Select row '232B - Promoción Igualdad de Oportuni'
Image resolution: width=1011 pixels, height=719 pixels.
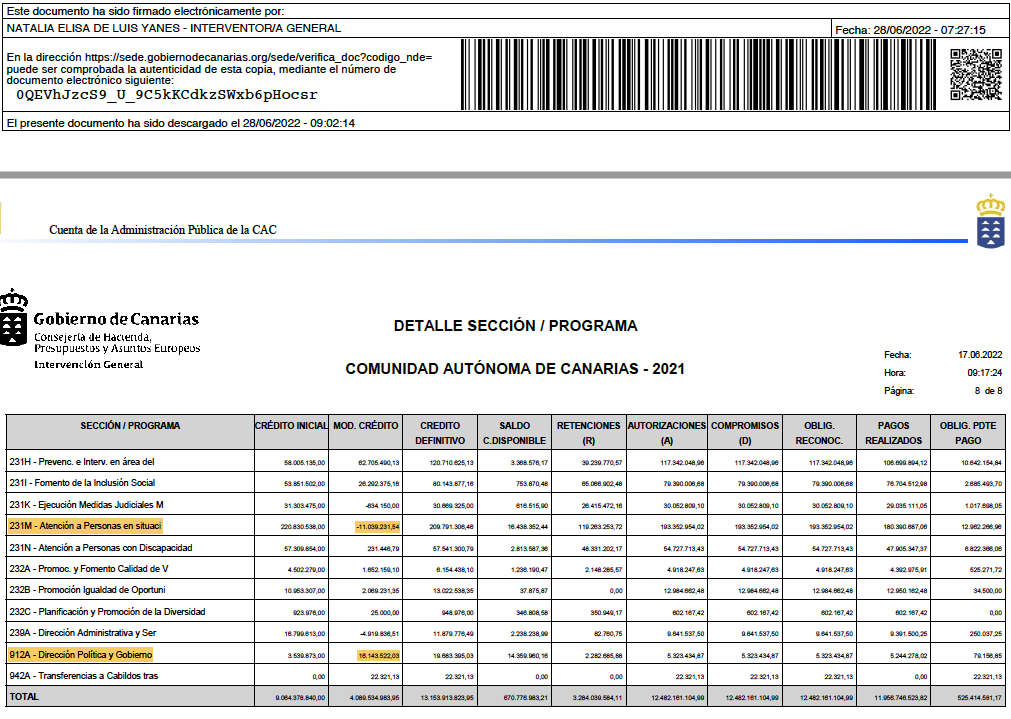click(506, 590)
